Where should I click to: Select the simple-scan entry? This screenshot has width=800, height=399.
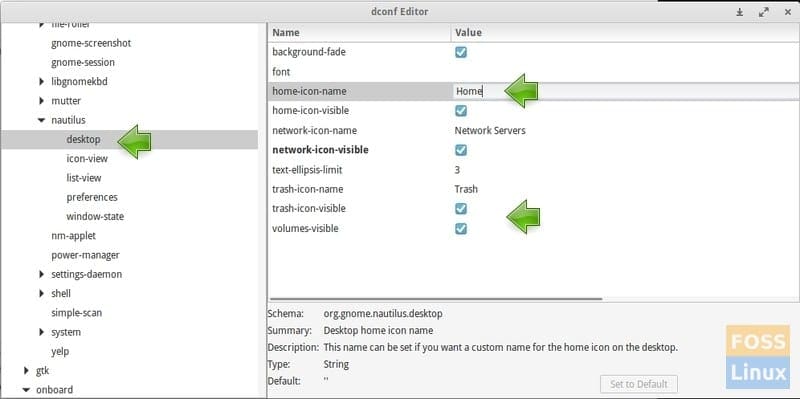click(x=77, y=313)
